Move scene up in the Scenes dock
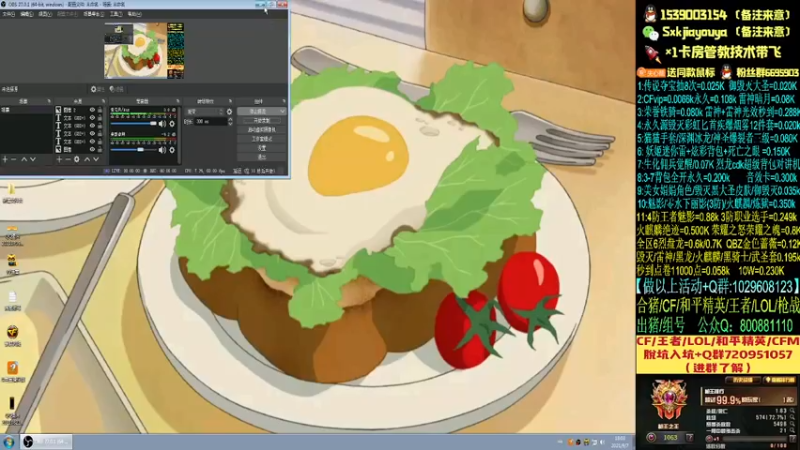This screenshot has height=450, width=800. (x=23, y=160)
